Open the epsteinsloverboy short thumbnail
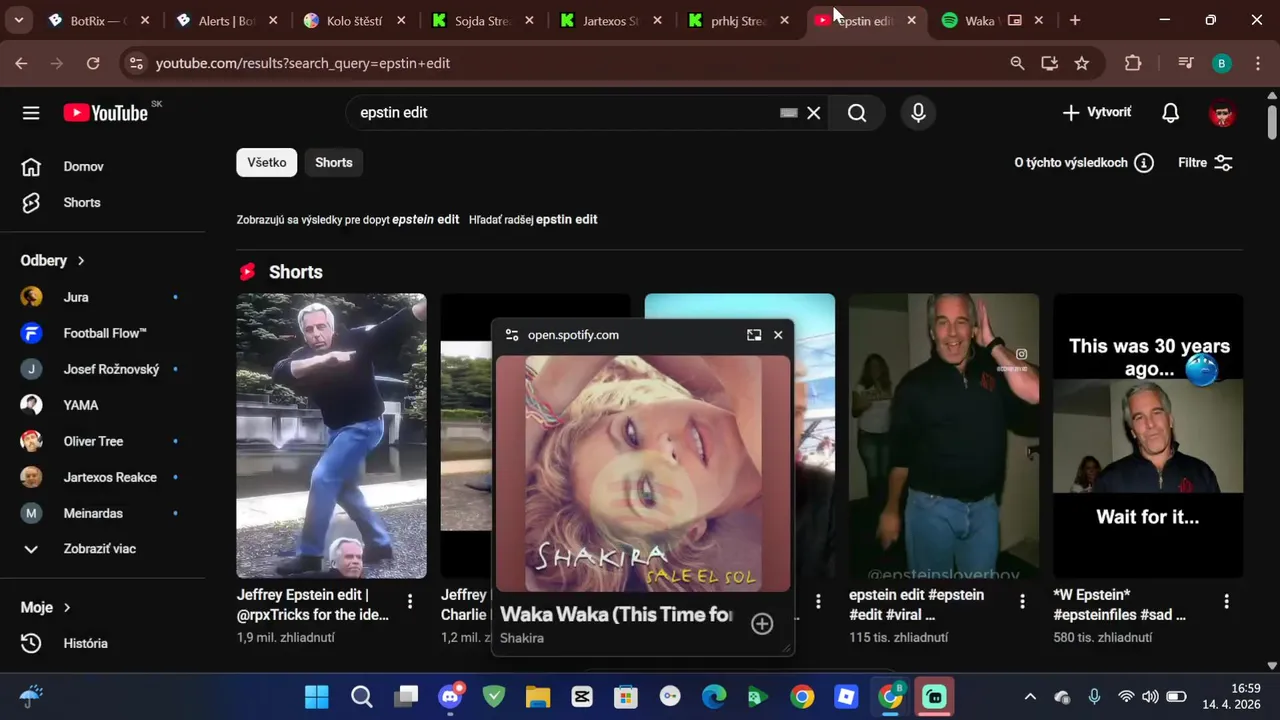 944,435
